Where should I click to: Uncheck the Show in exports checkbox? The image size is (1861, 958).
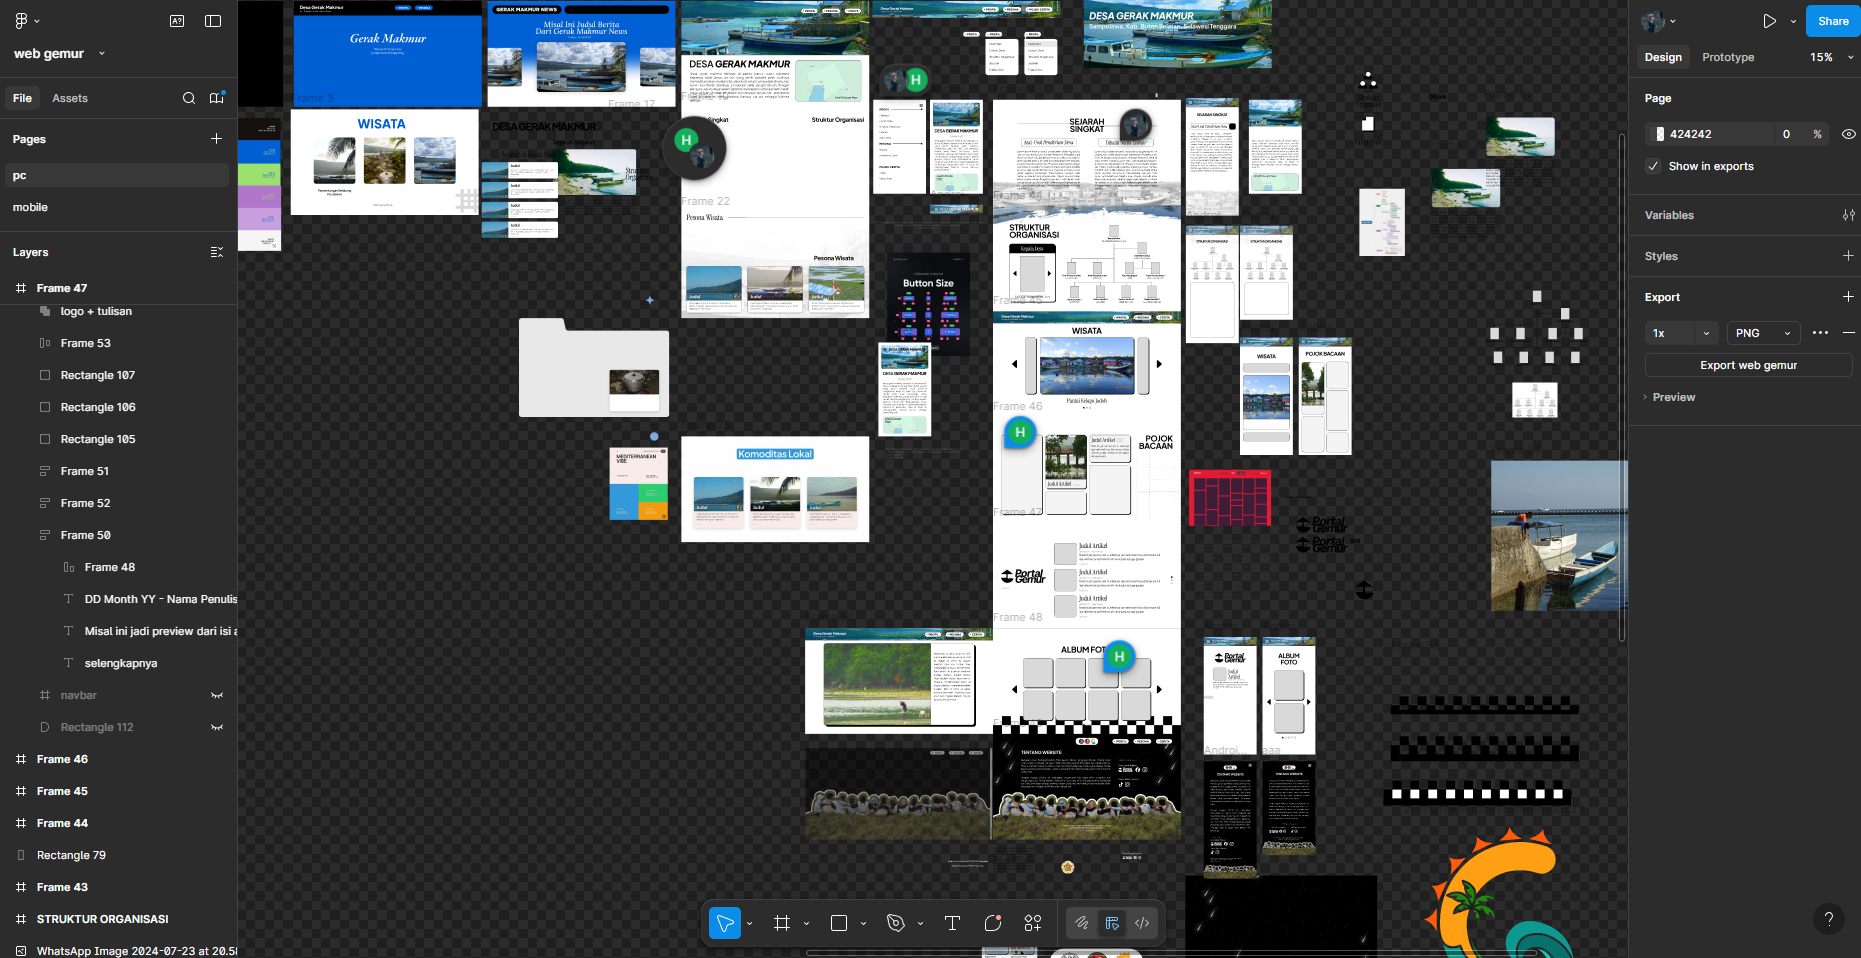click(x=1654, y=166)
